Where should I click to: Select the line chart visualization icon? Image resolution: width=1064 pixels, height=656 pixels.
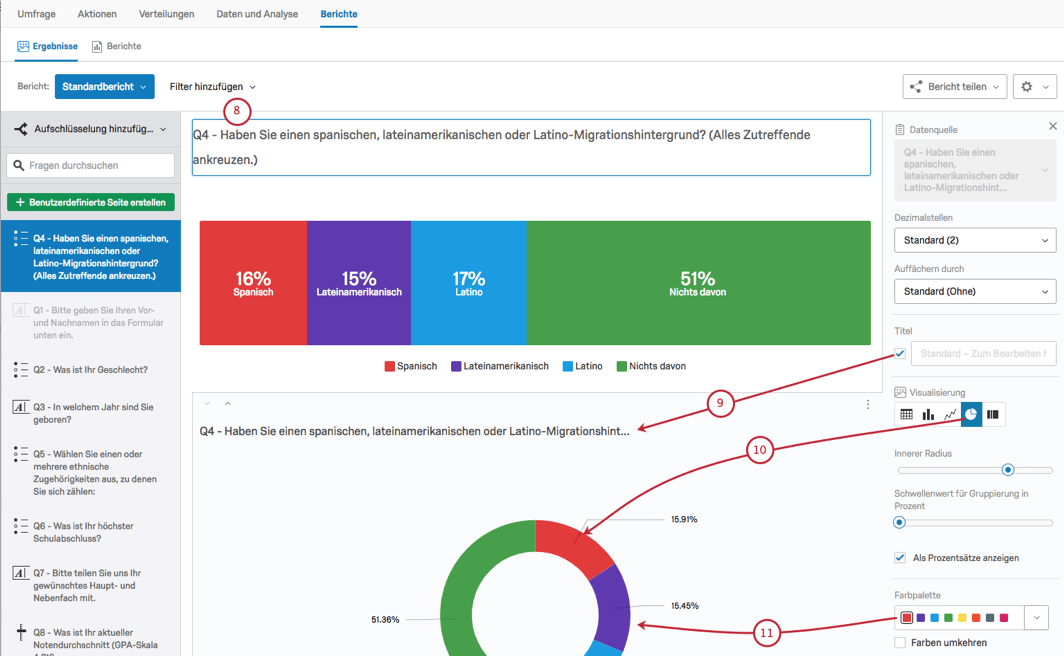949,414
